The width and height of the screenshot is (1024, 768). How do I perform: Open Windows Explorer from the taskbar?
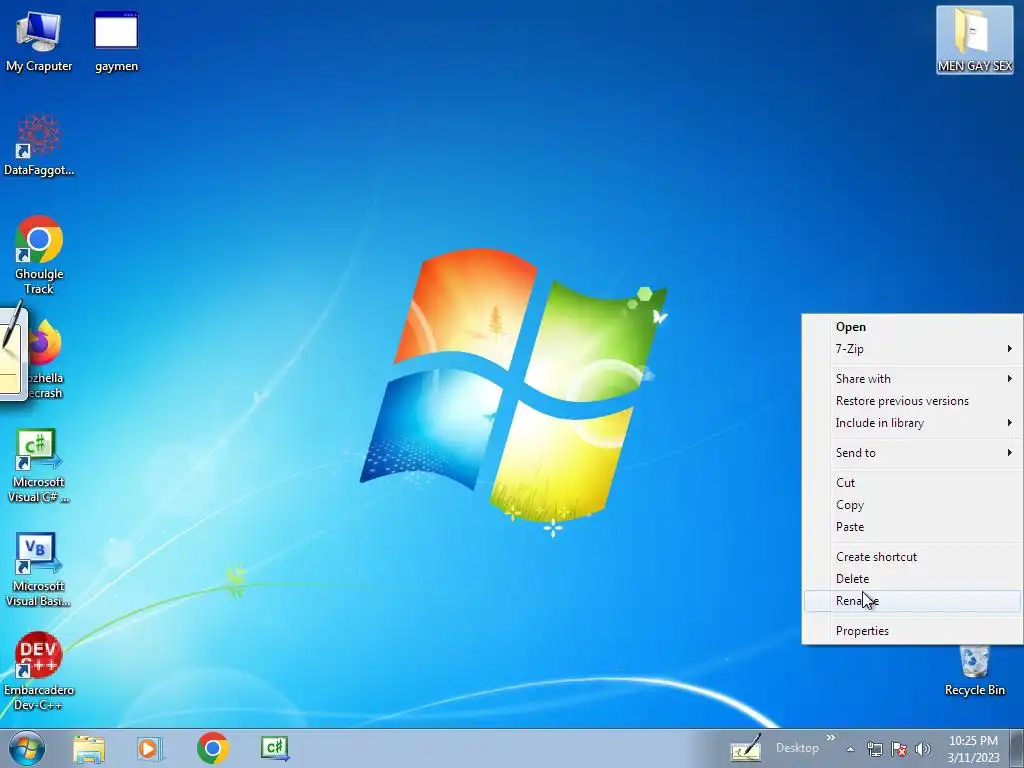89,748
